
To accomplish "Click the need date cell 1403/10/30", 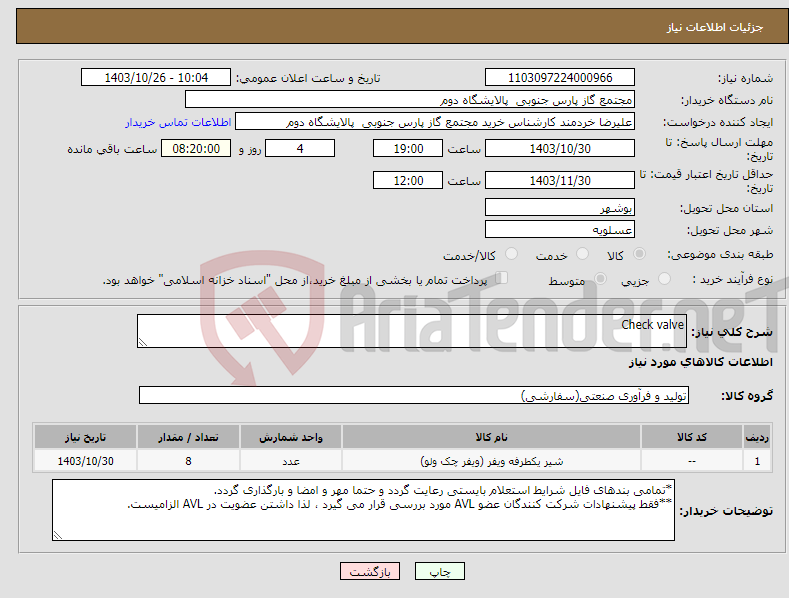I will pos(86,461).
